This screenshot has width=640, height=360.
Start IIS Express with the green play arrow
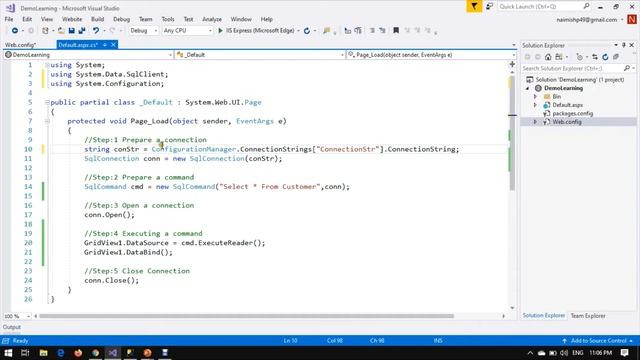click(220, 31)
